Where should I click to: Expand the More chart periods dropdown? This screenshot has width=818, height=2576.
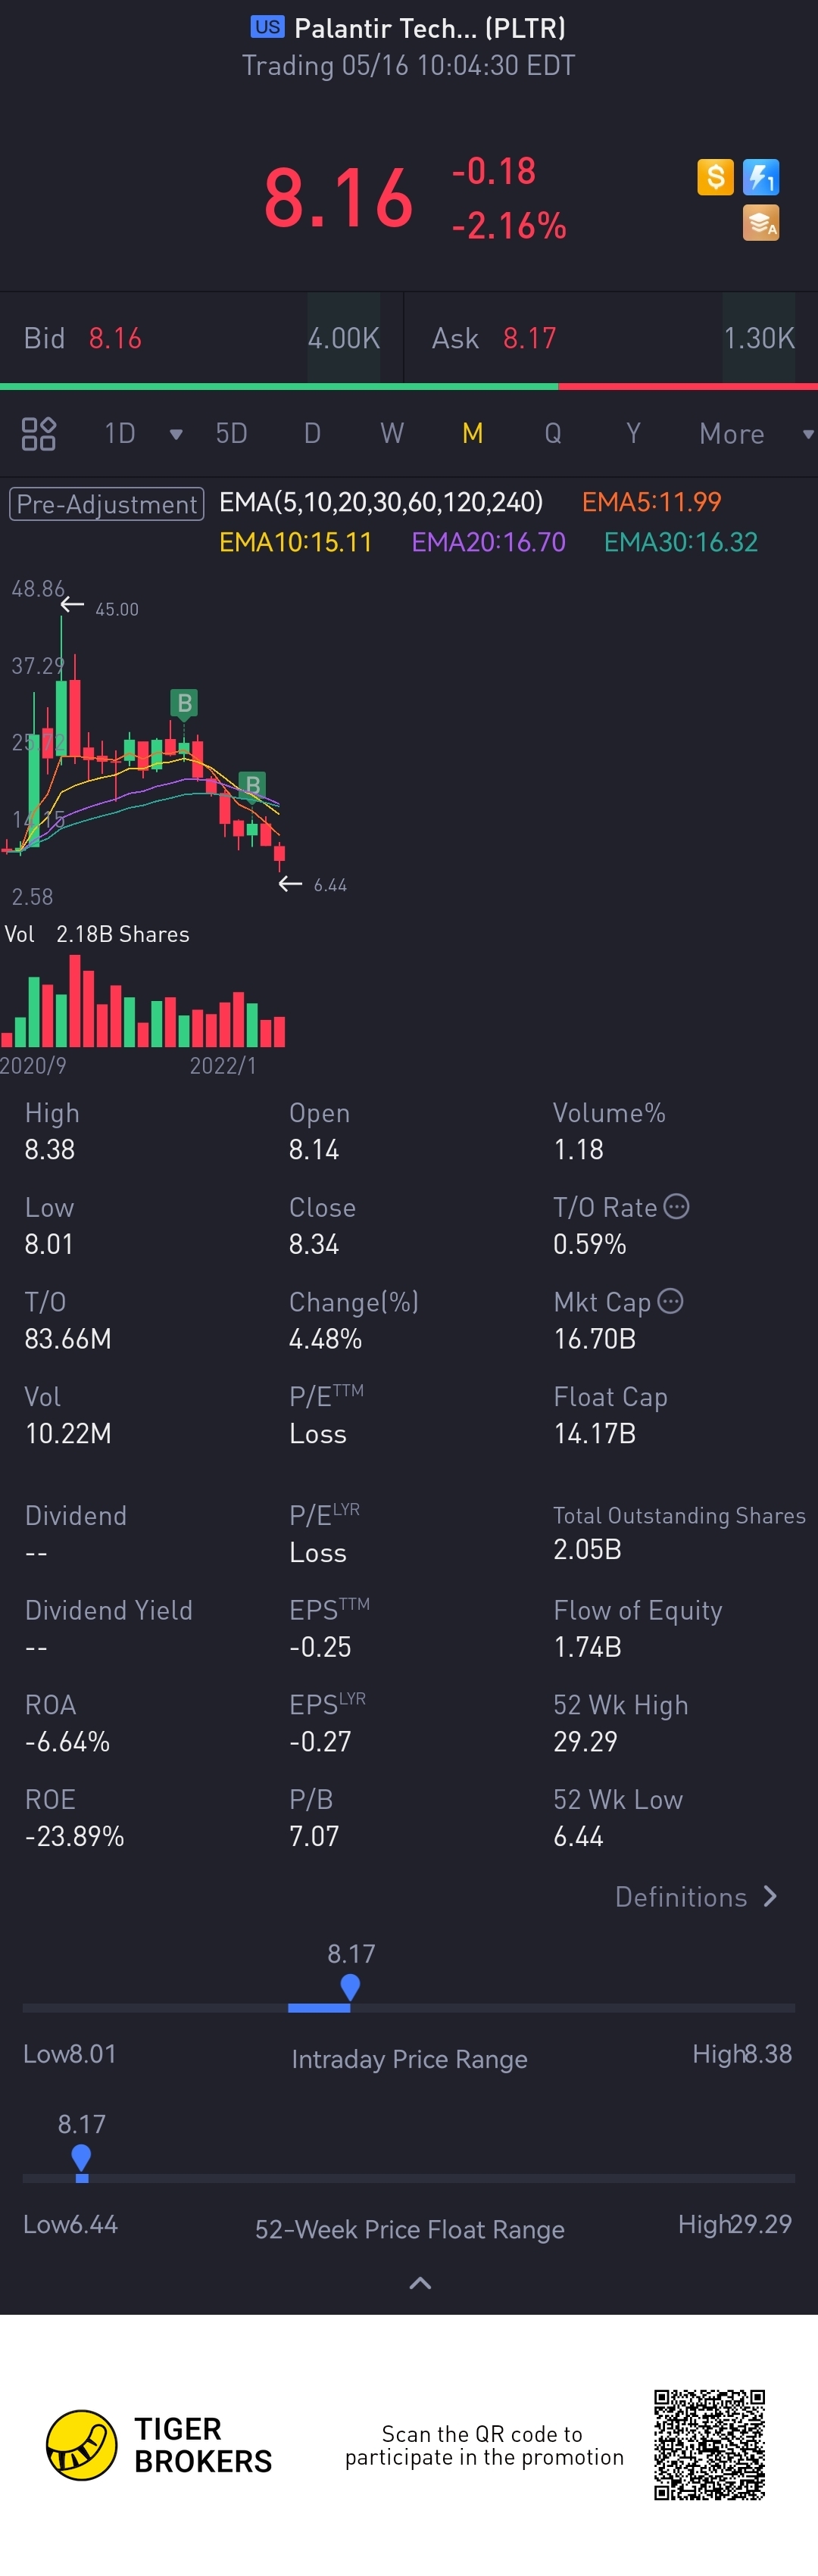(x=807, y=434)
